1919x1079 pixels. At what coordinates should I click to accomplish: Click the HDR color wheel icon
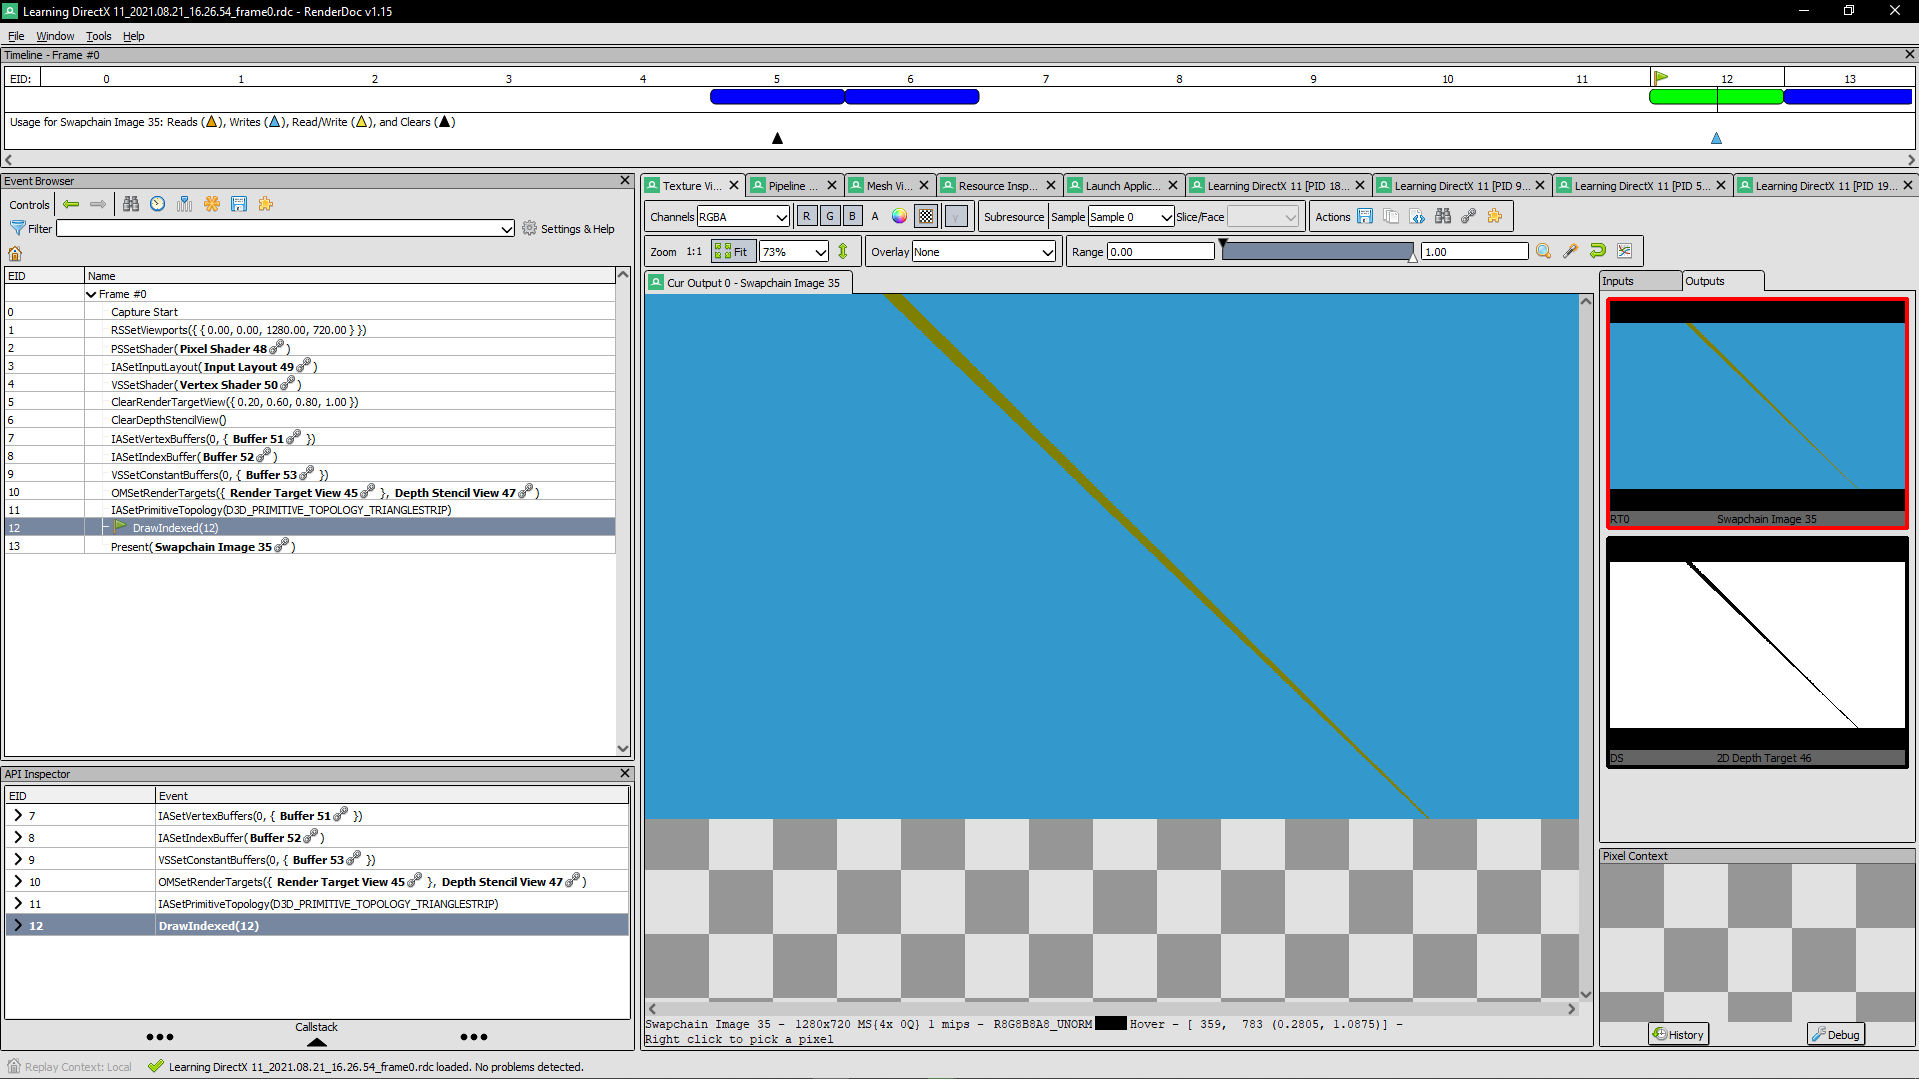(900, 216)
